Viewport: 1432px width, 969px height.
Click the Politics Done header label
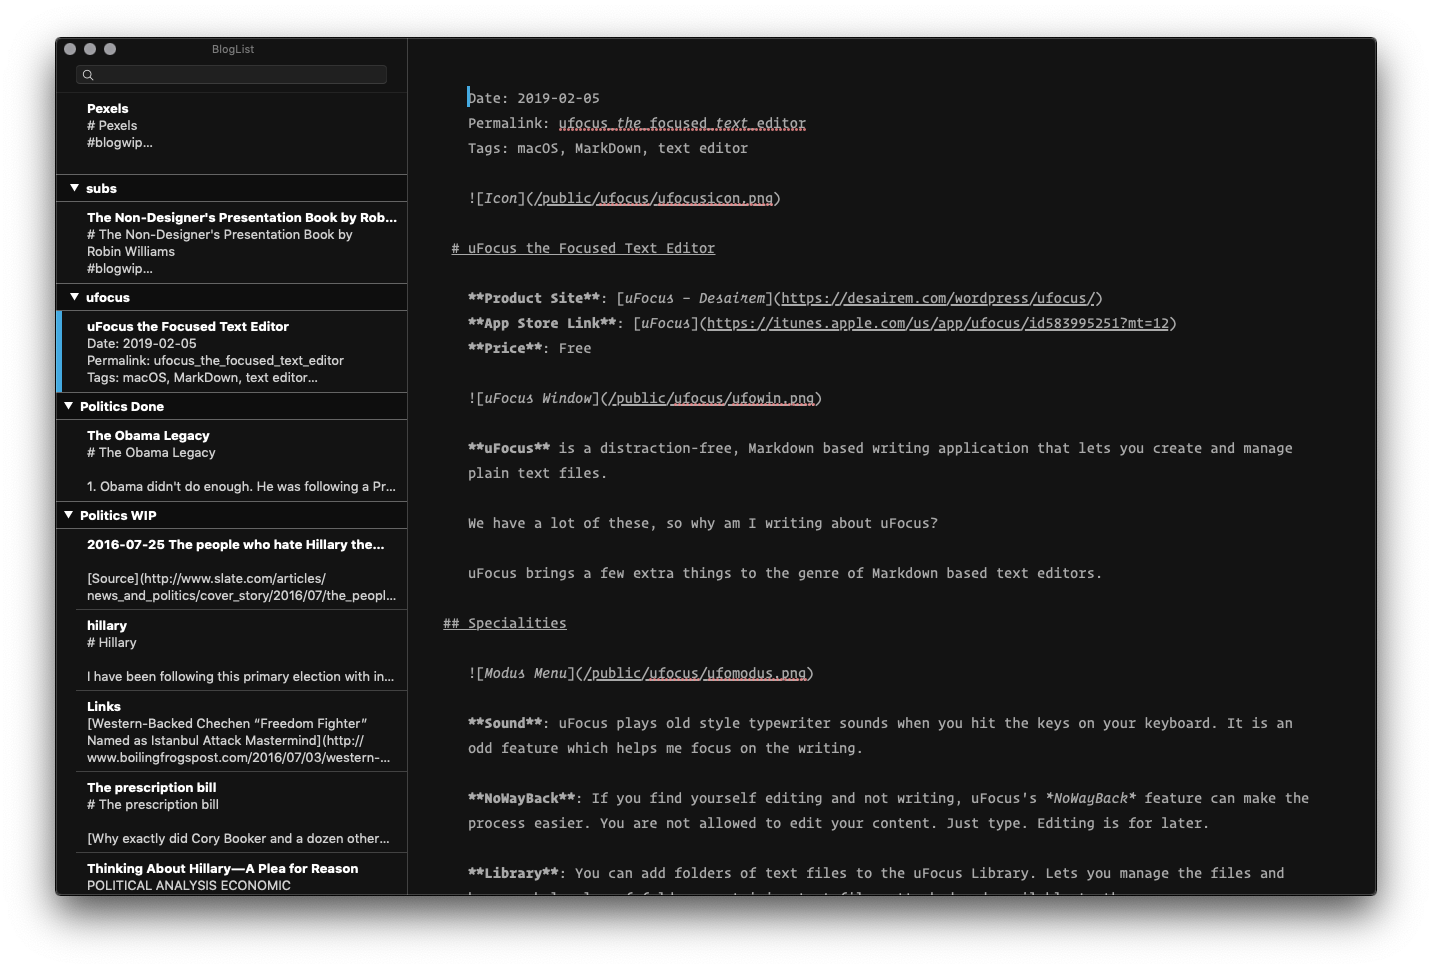(122, 406)
